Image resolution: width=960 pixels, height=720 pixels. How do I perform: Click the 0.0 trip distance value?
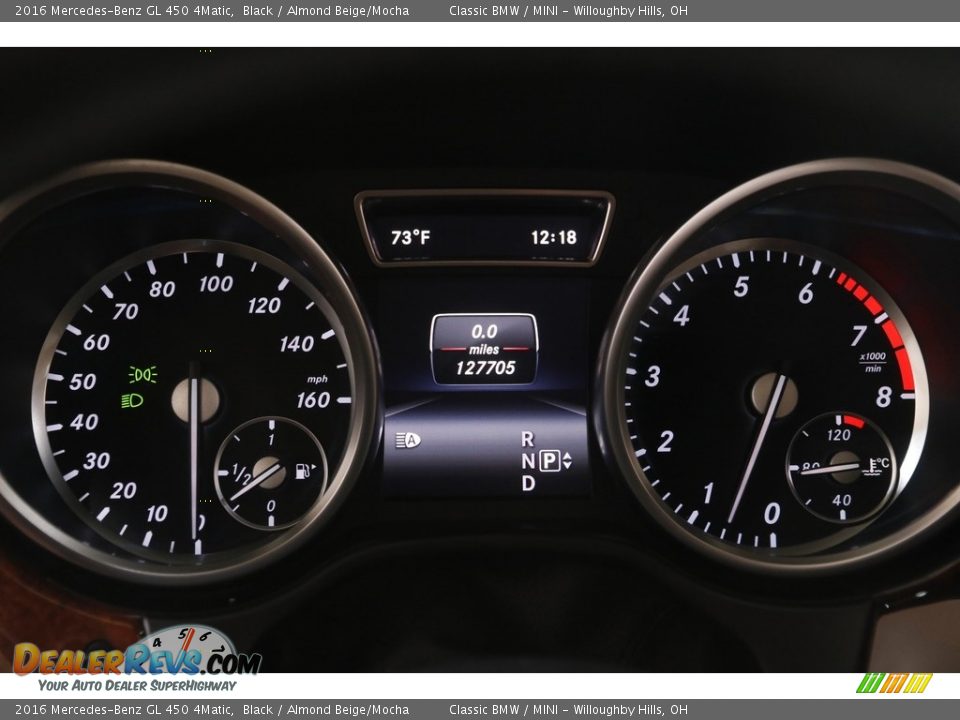pyautogui.click(x=484, y=332)
